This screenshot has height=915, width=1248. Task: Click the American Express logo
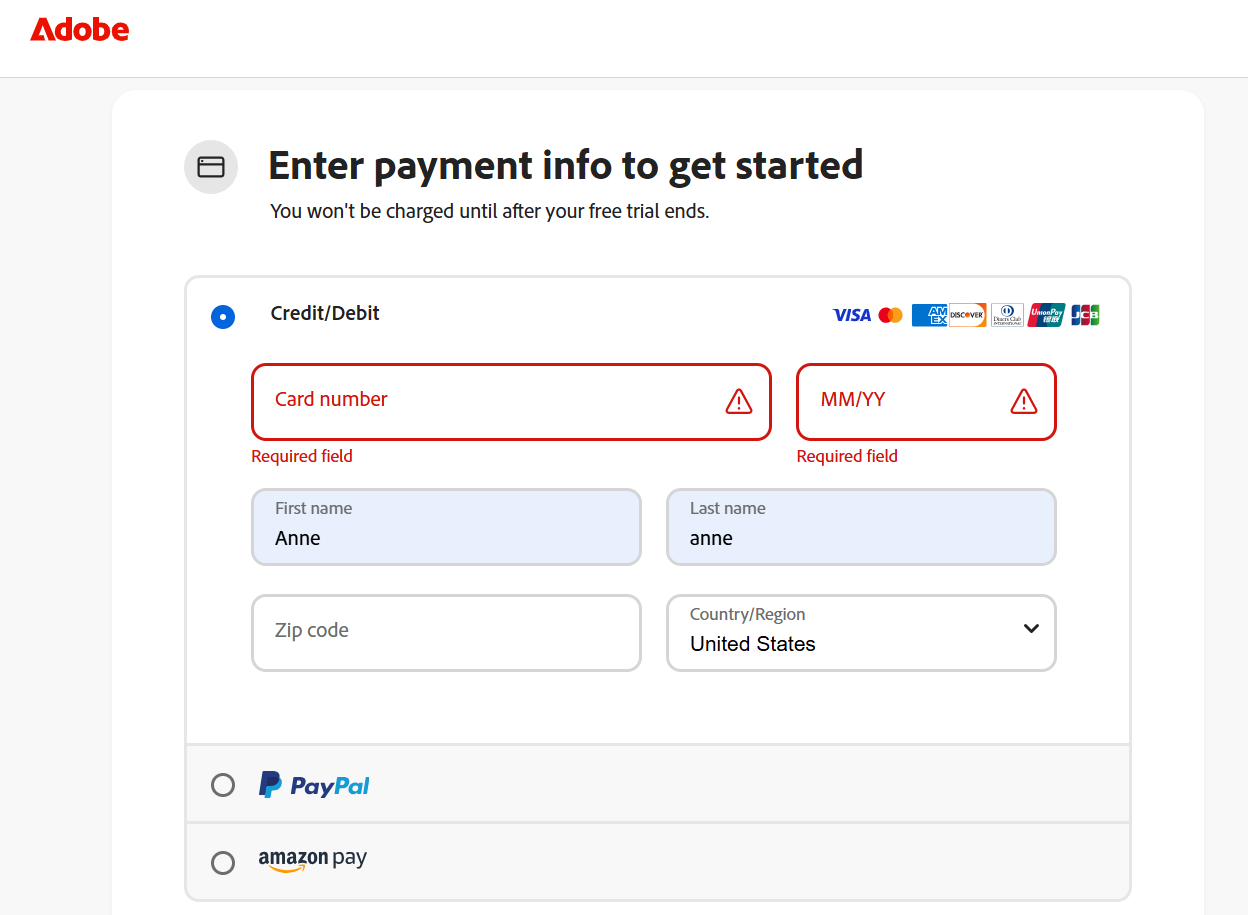pos(929,315)
